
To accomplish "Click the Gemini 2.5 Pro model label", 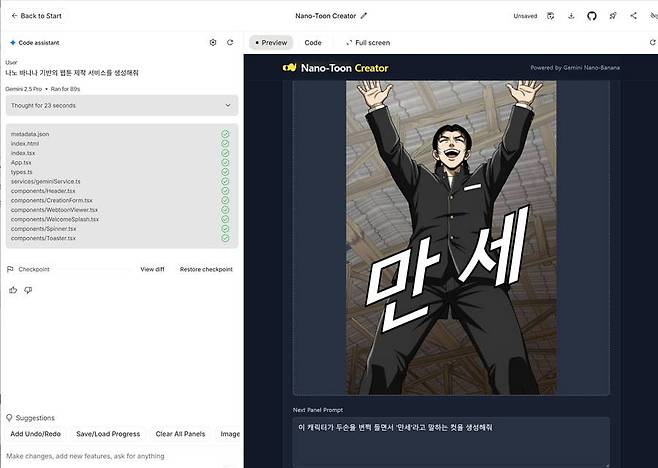I will click(x=24, y=89).
